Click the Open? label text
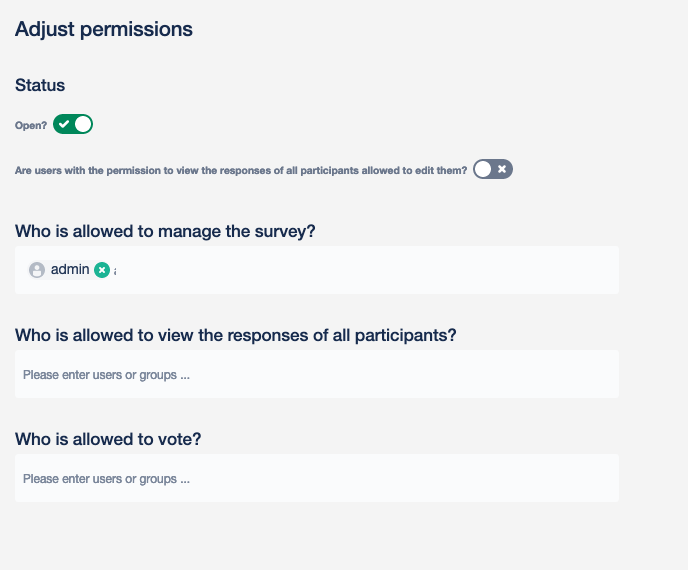 tap(31, 126)
